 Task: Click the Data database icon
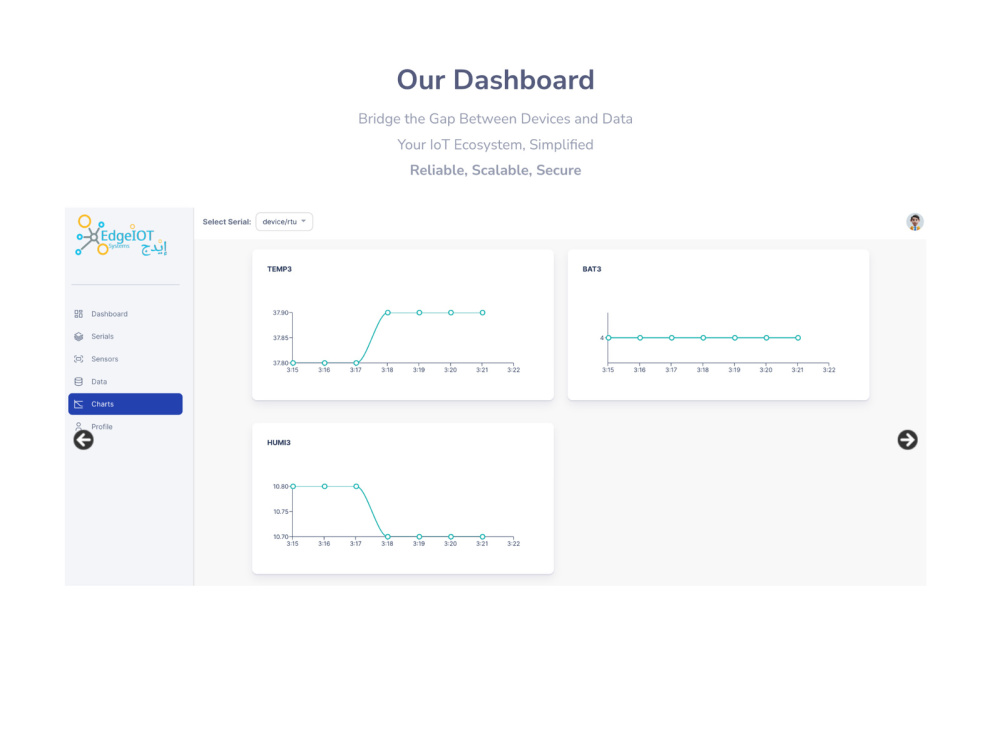[x=78, y=381]
